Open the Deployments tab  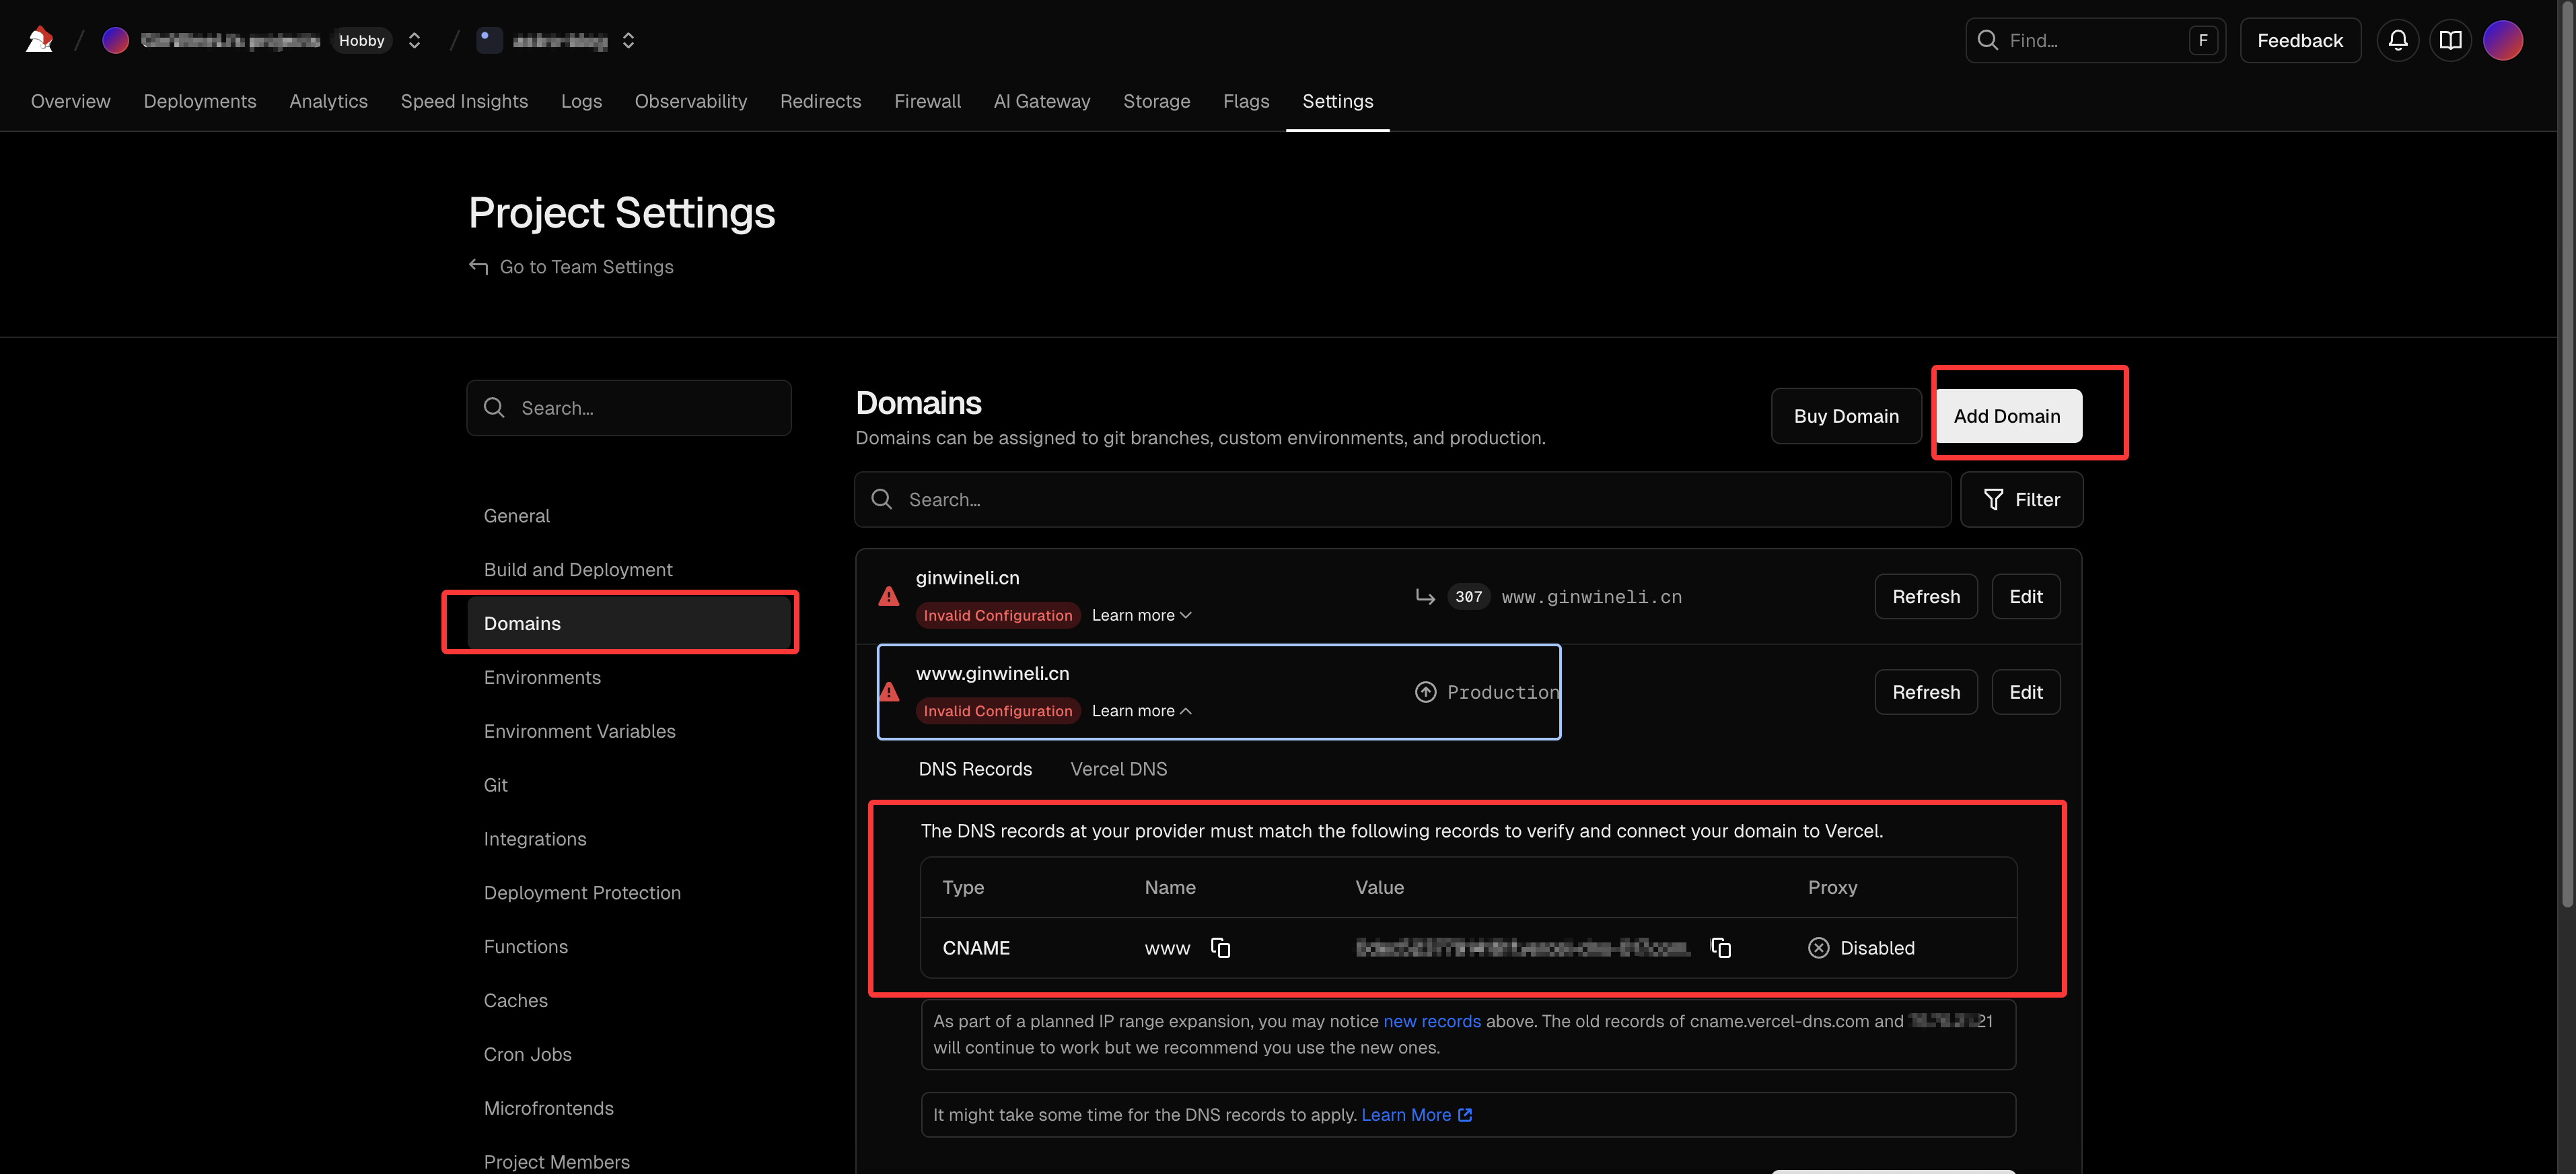199,101
